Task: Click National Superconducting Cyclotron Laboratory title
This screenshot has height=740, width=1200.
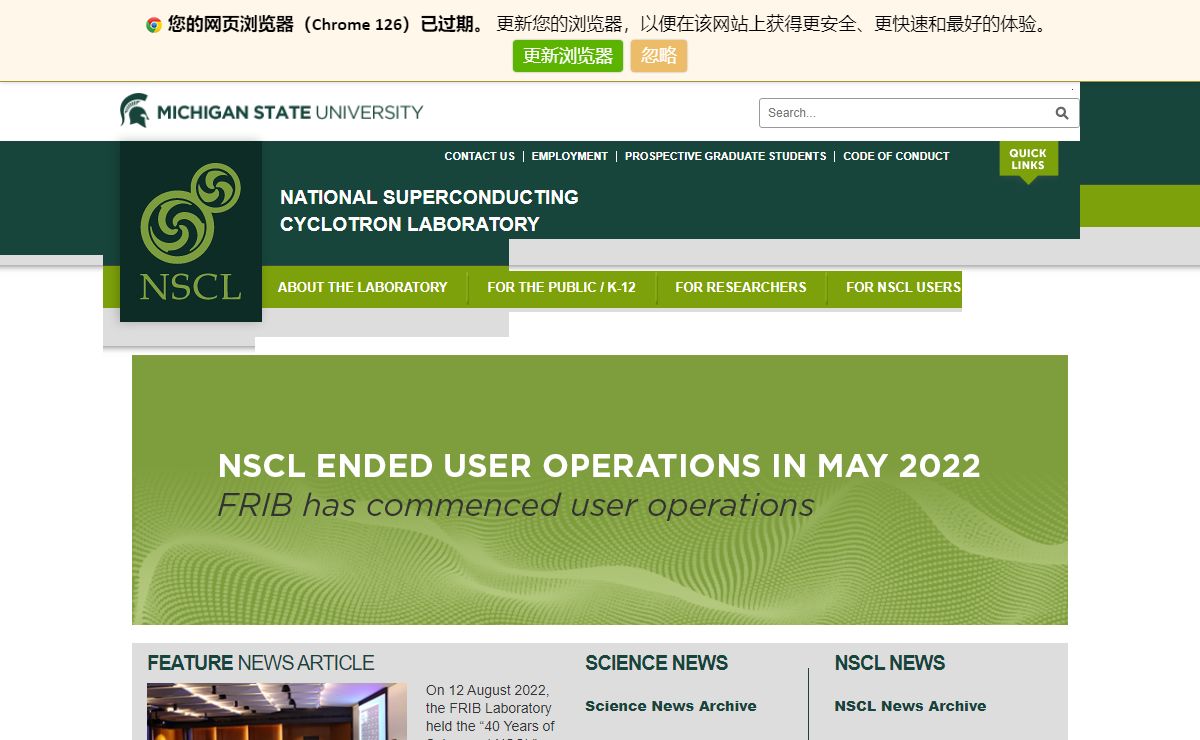Action: click(429, 211)
